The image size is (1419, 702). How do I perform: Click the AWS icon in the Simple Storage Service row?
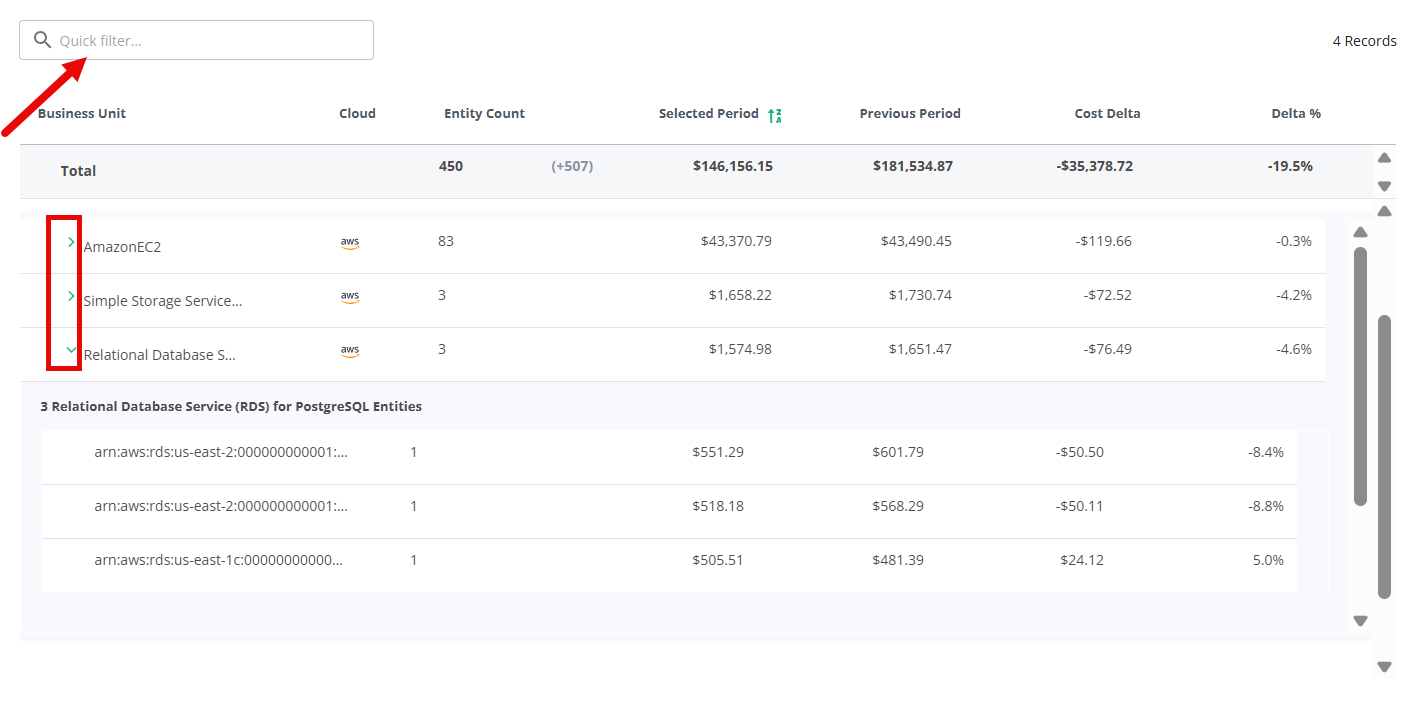point(350,296)
